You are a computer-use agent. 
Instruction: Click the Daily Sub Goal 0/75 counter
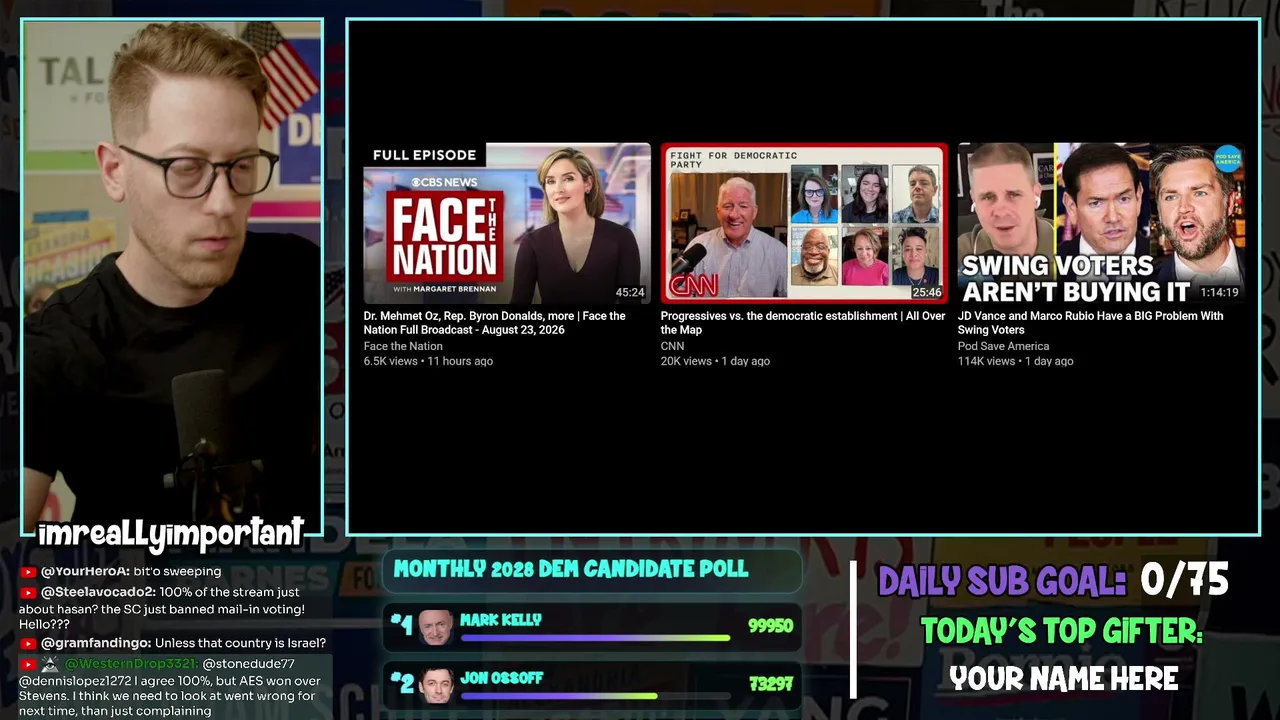pos(1053,581)
